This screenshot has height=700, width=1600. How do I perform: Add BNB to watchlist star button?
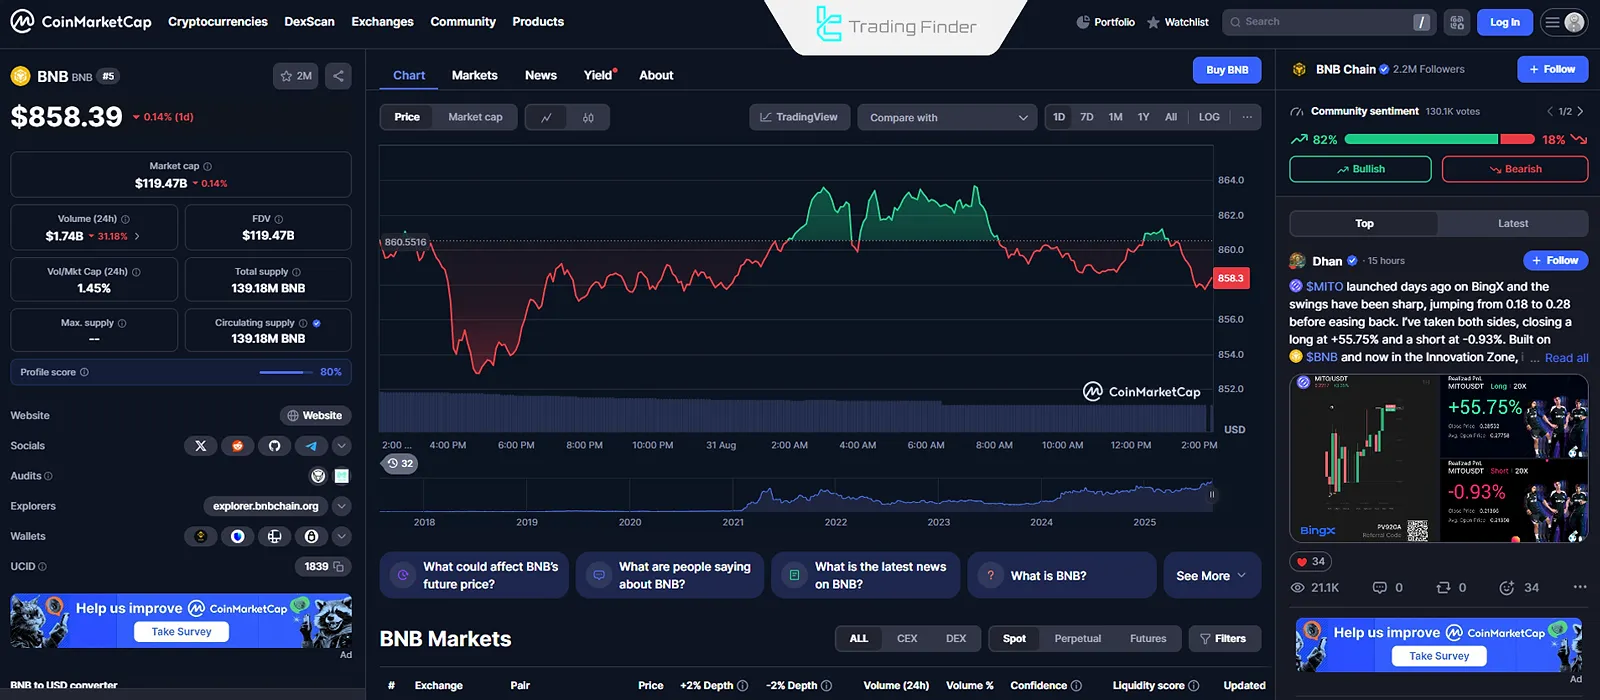[x=296, y=76]
